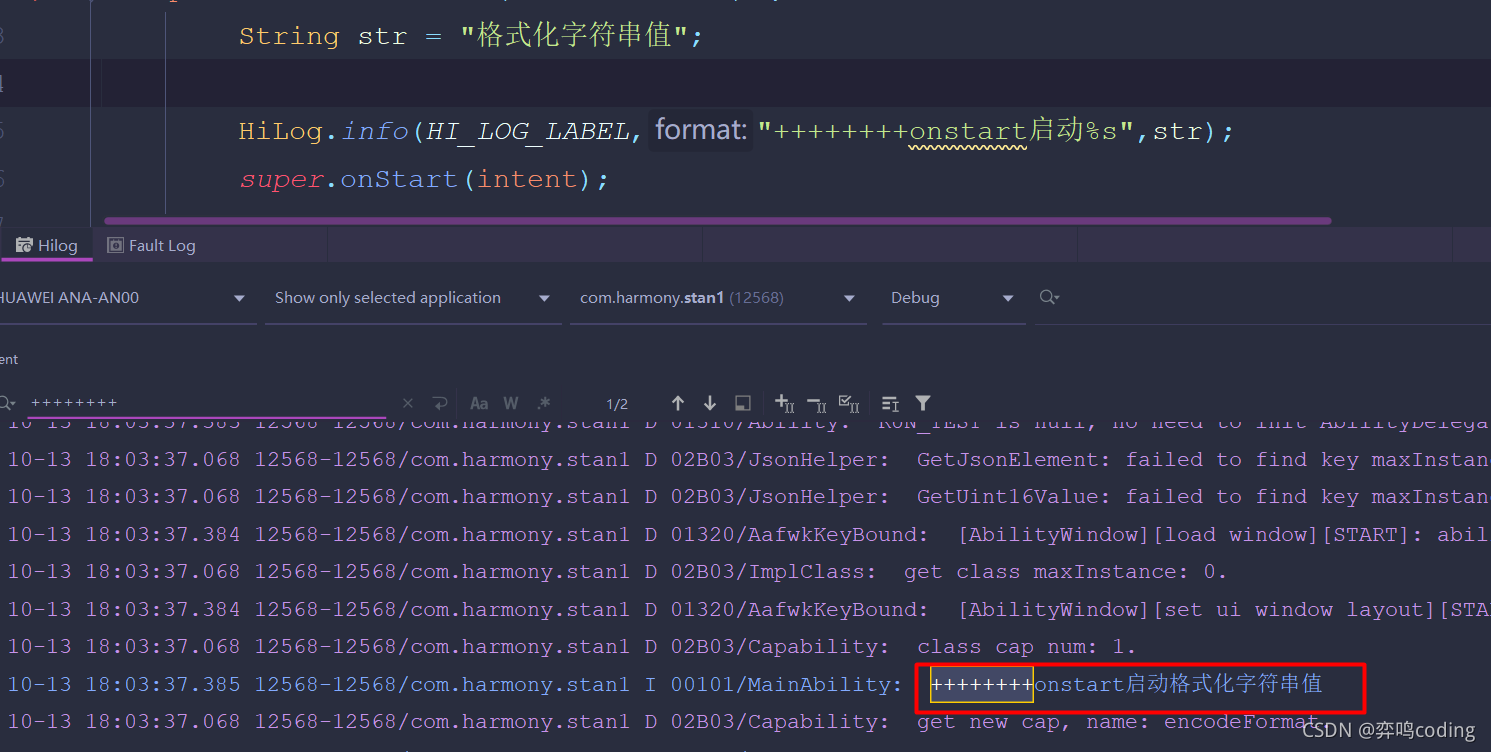
Task: Open the Show only selected application dropdown
Action: pyautogui.click(x=410, y=297)
